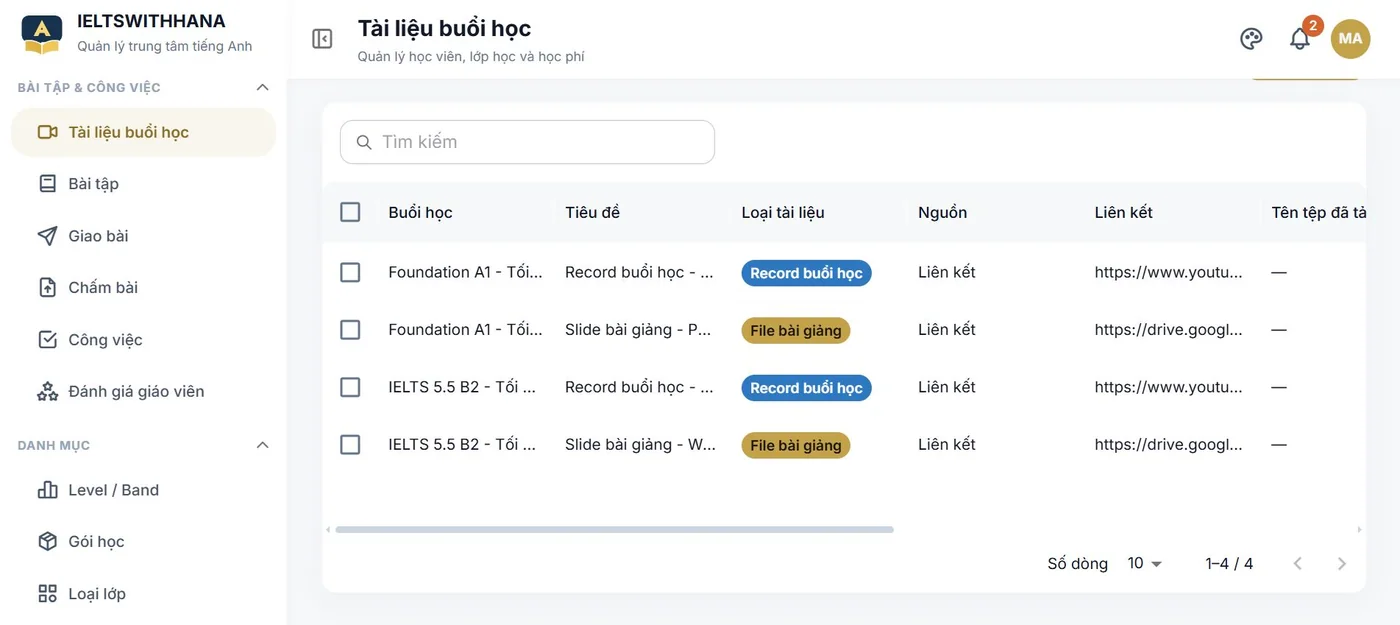Open Công việc menu item
Screen dimensions: 1400x625
[143, 340]
